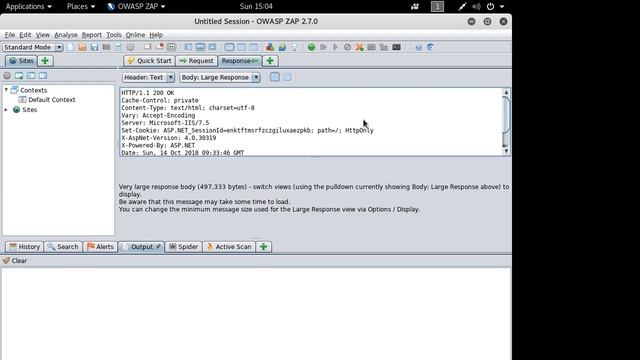Toggle show tab names and icons button

(171, 47)
